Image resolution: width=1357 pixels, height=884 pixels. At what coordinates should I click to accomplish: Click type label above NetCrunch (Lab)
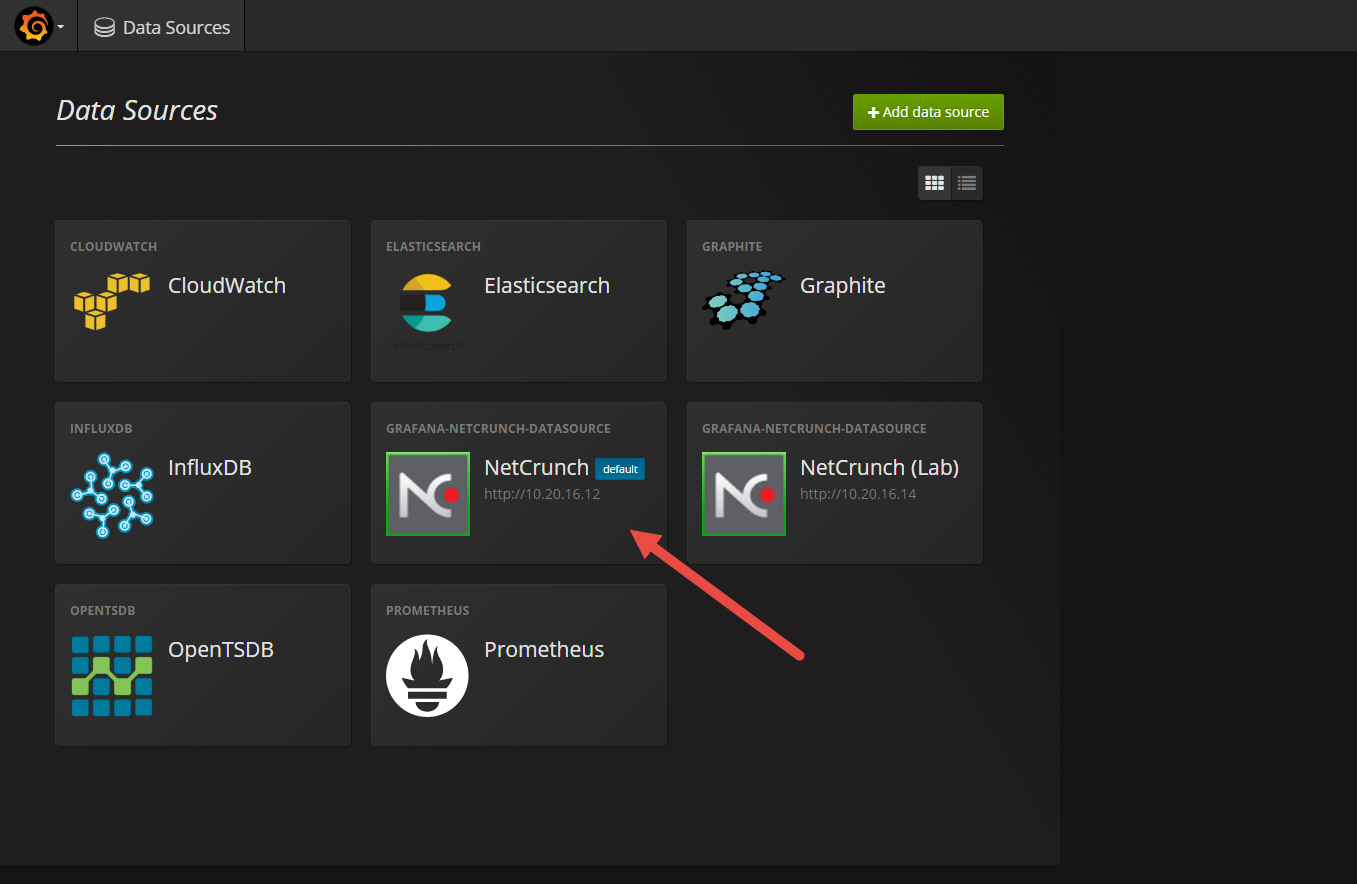coord(814,428)
